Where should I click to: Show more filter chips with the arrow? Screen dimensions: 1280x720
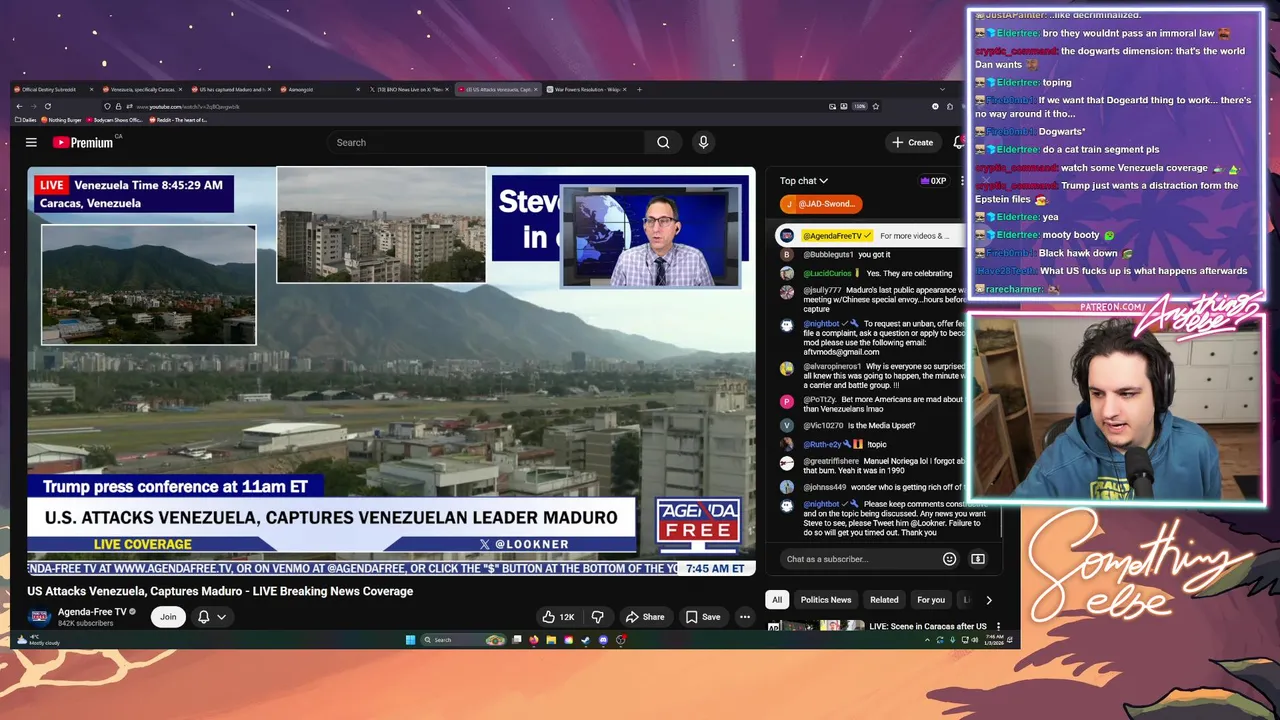tap(989, 600)
